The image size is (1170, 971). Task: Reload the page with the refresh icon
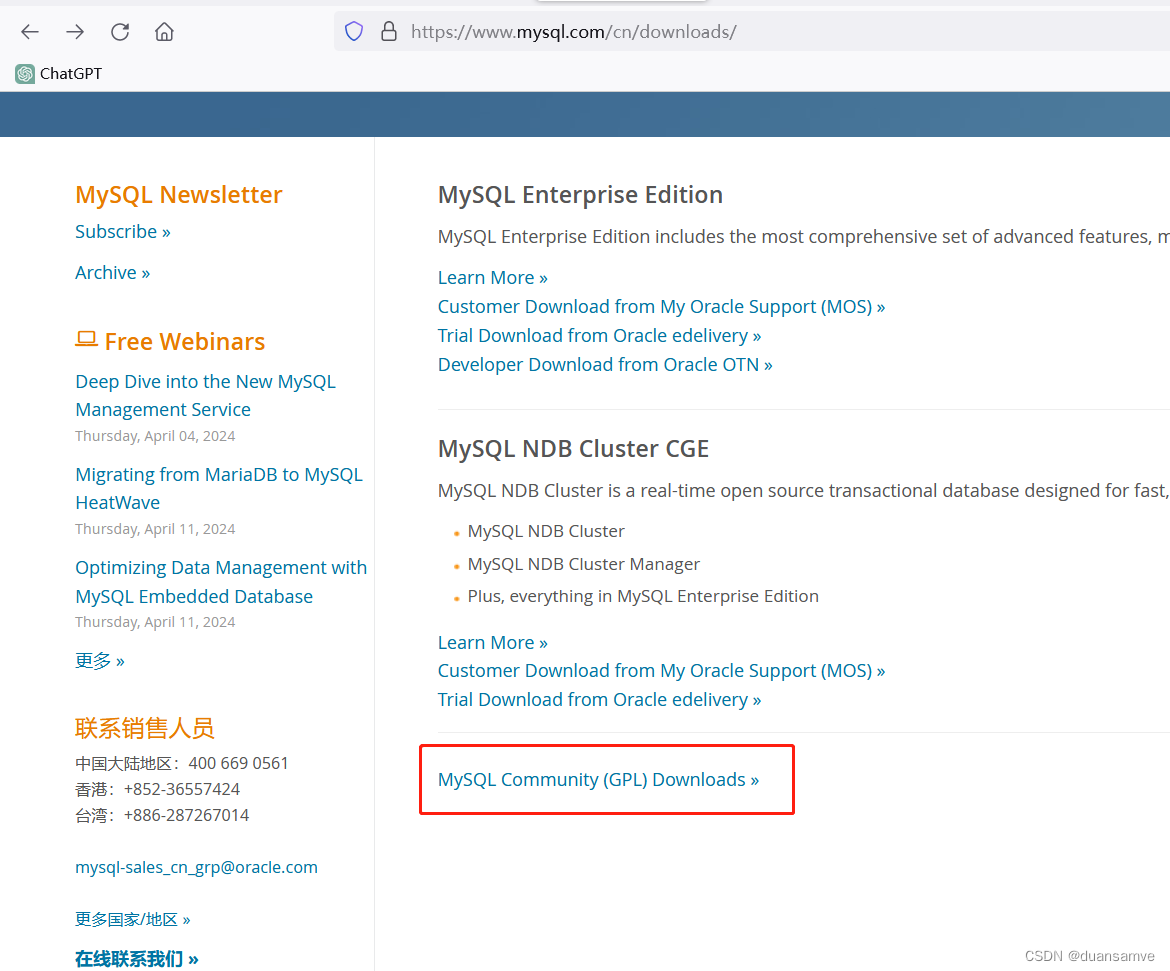120,31
